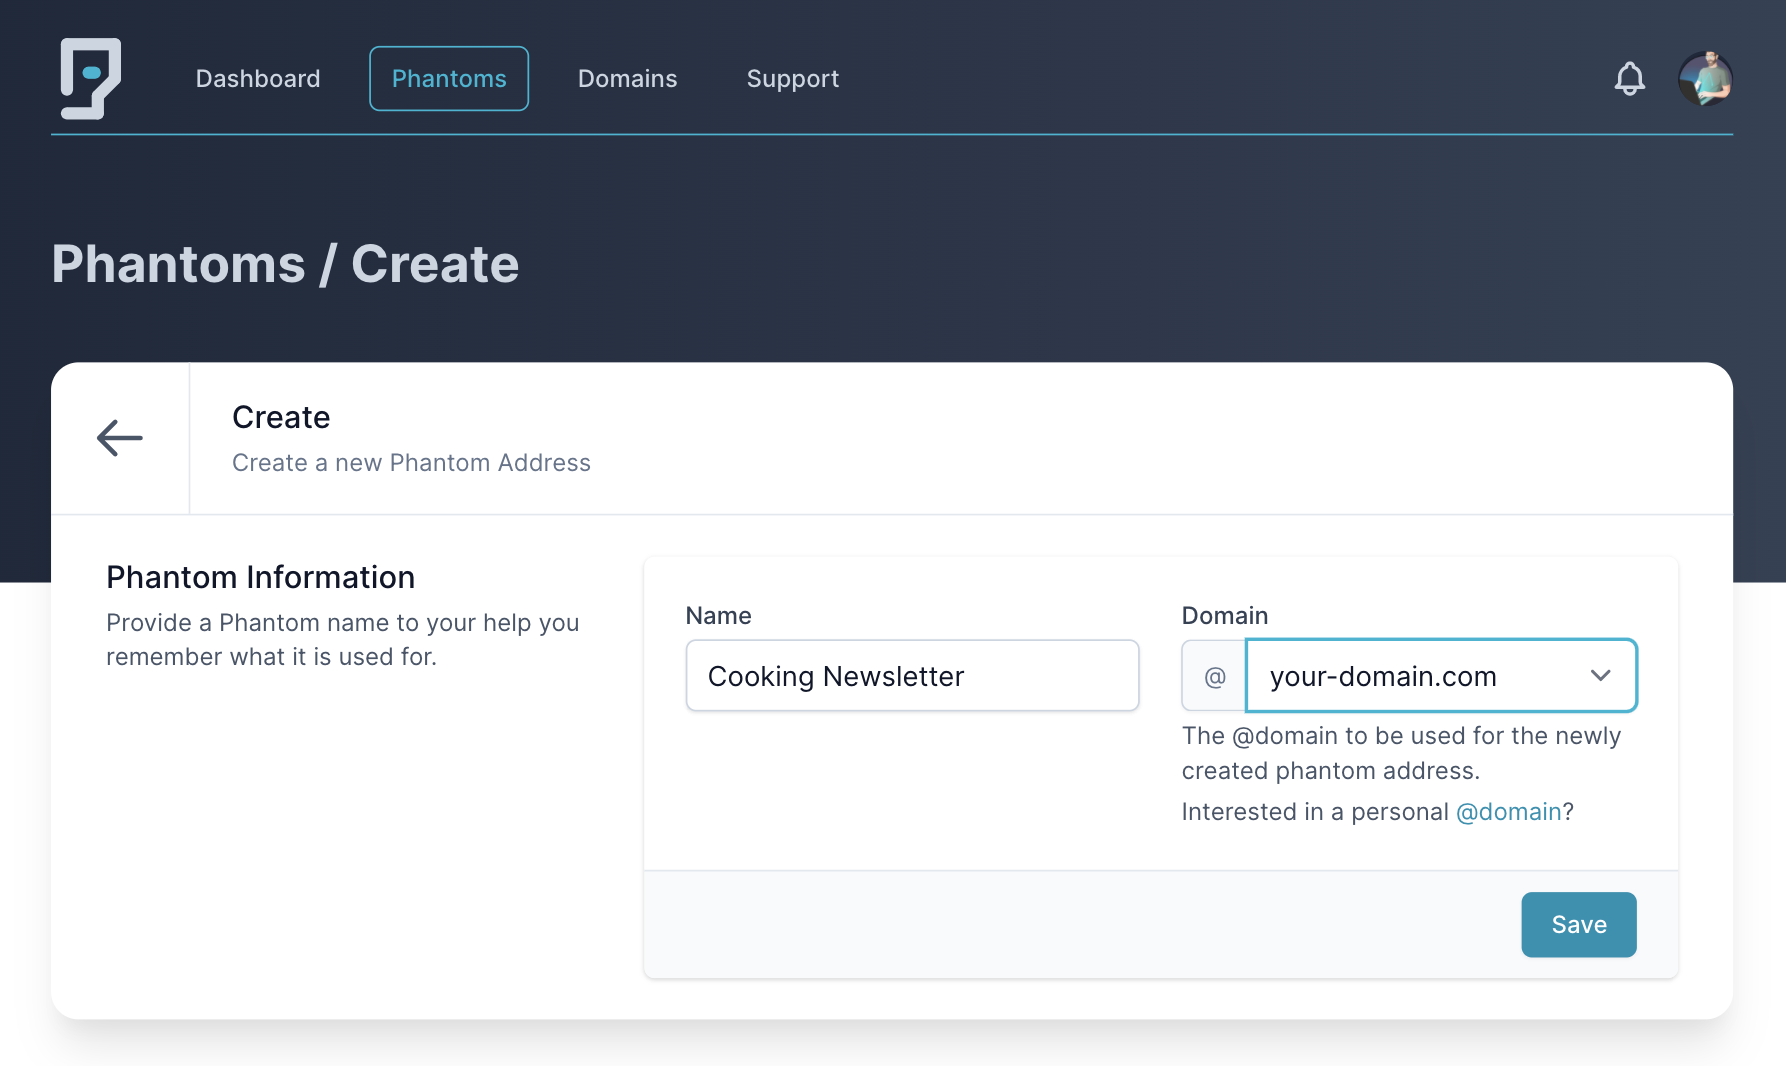1786x1066 pixels.
Task: Navigate to Domains
Action: tap(627, 79)
